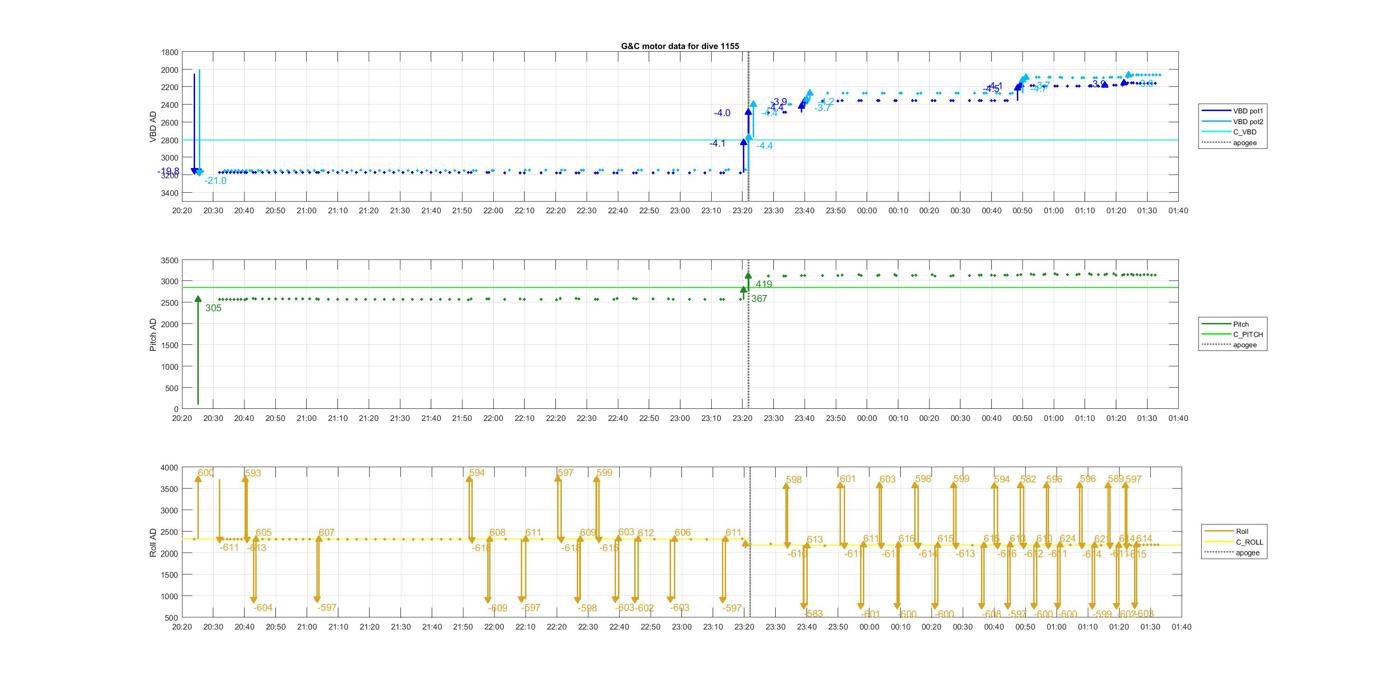Screen dimensions: 1400x693
Task: Click the '616' roll data label
Action: [906, 539]
